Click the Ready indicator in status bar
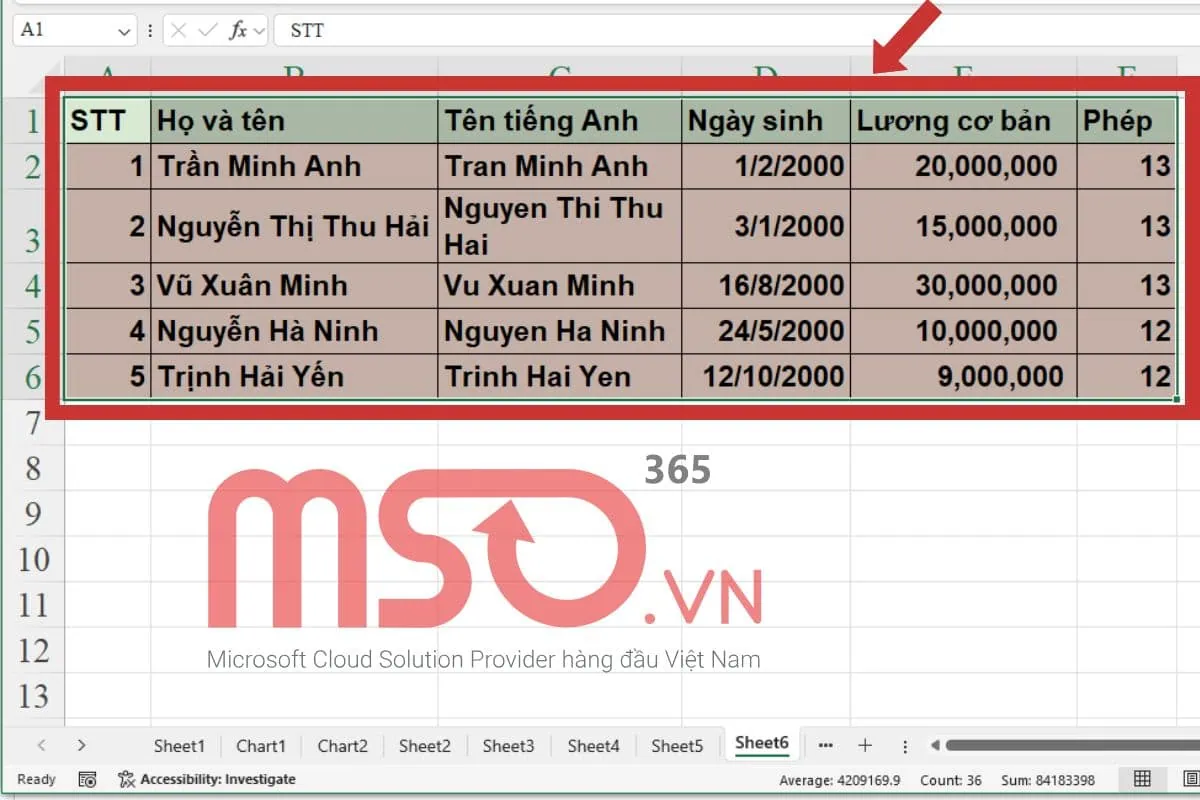Screen dimensions: 1200x800 (x=35, y=779)
